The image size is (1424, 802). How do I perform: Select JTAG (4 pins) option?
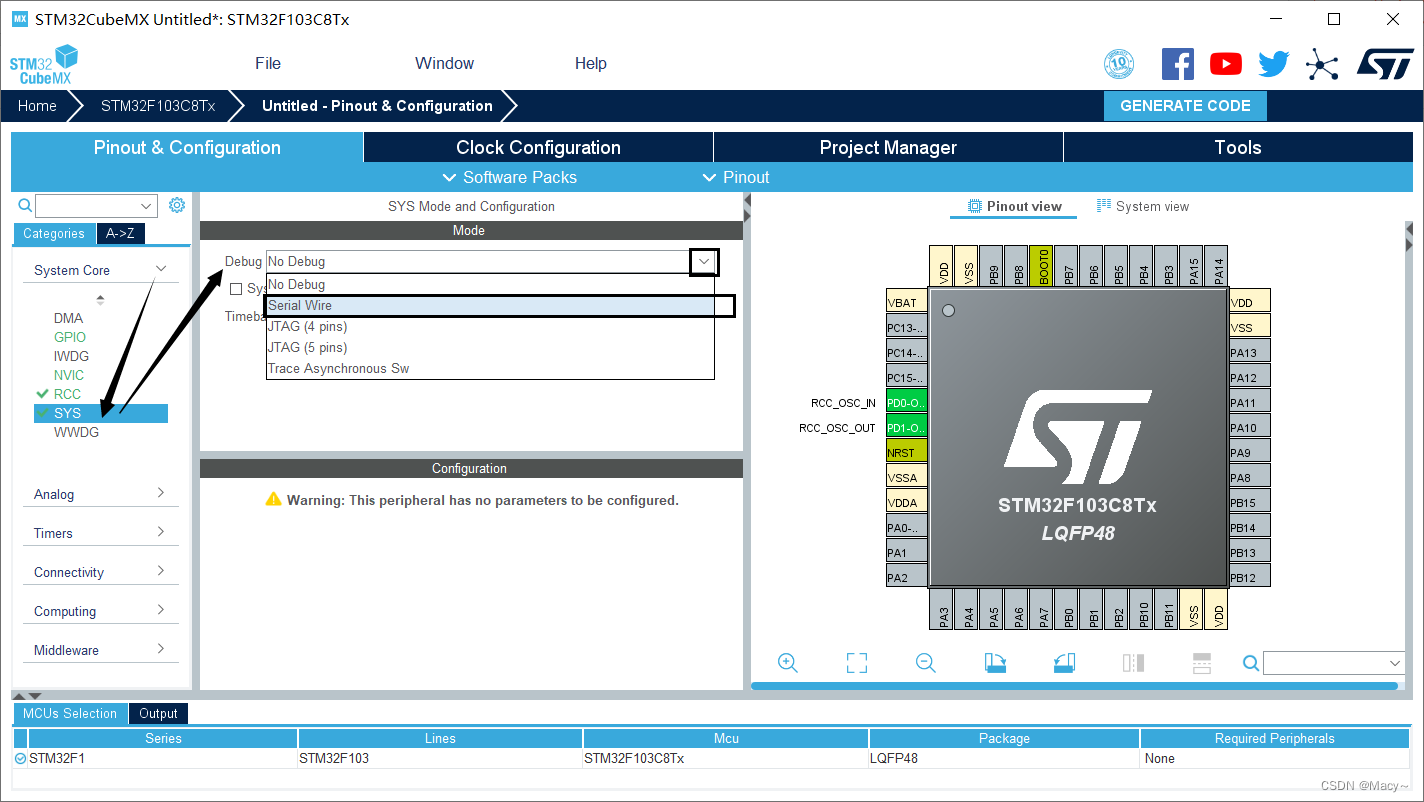(x=490, y=326)
